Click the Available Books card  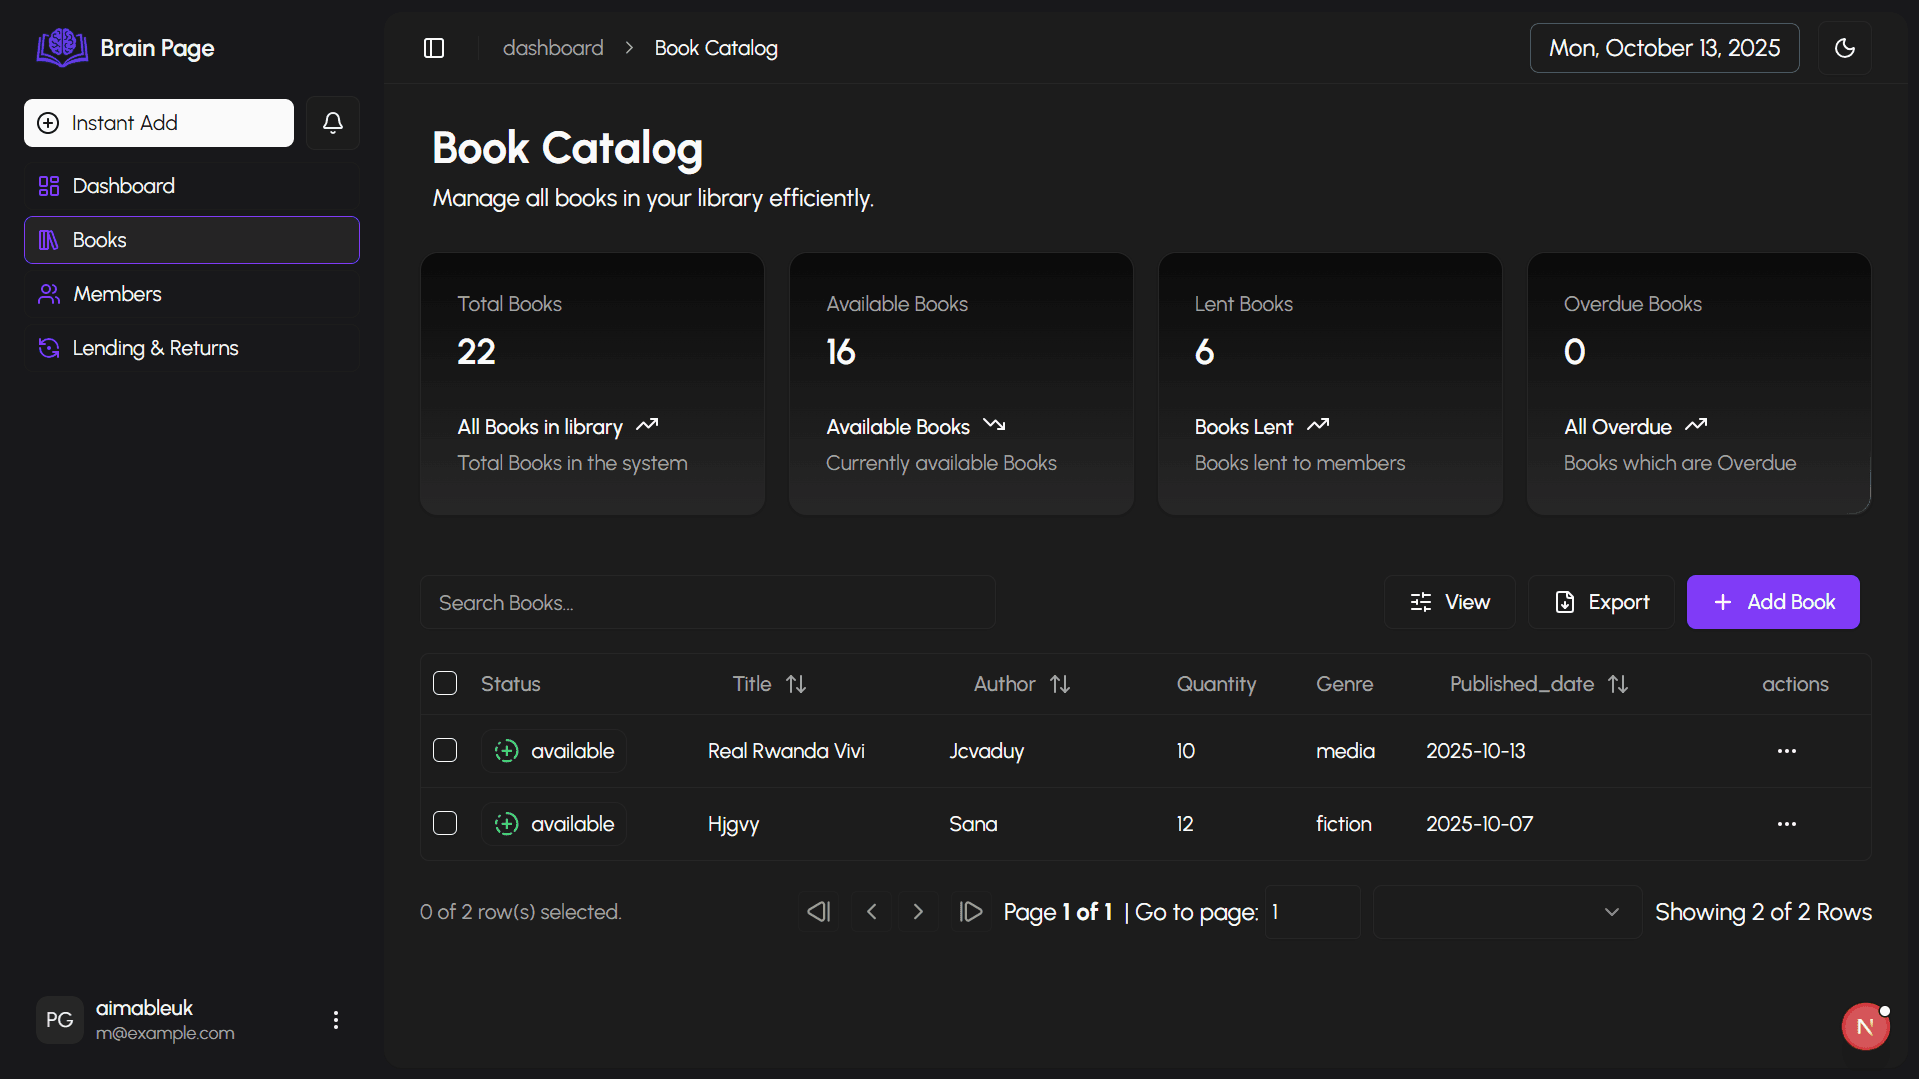[961, 384]
